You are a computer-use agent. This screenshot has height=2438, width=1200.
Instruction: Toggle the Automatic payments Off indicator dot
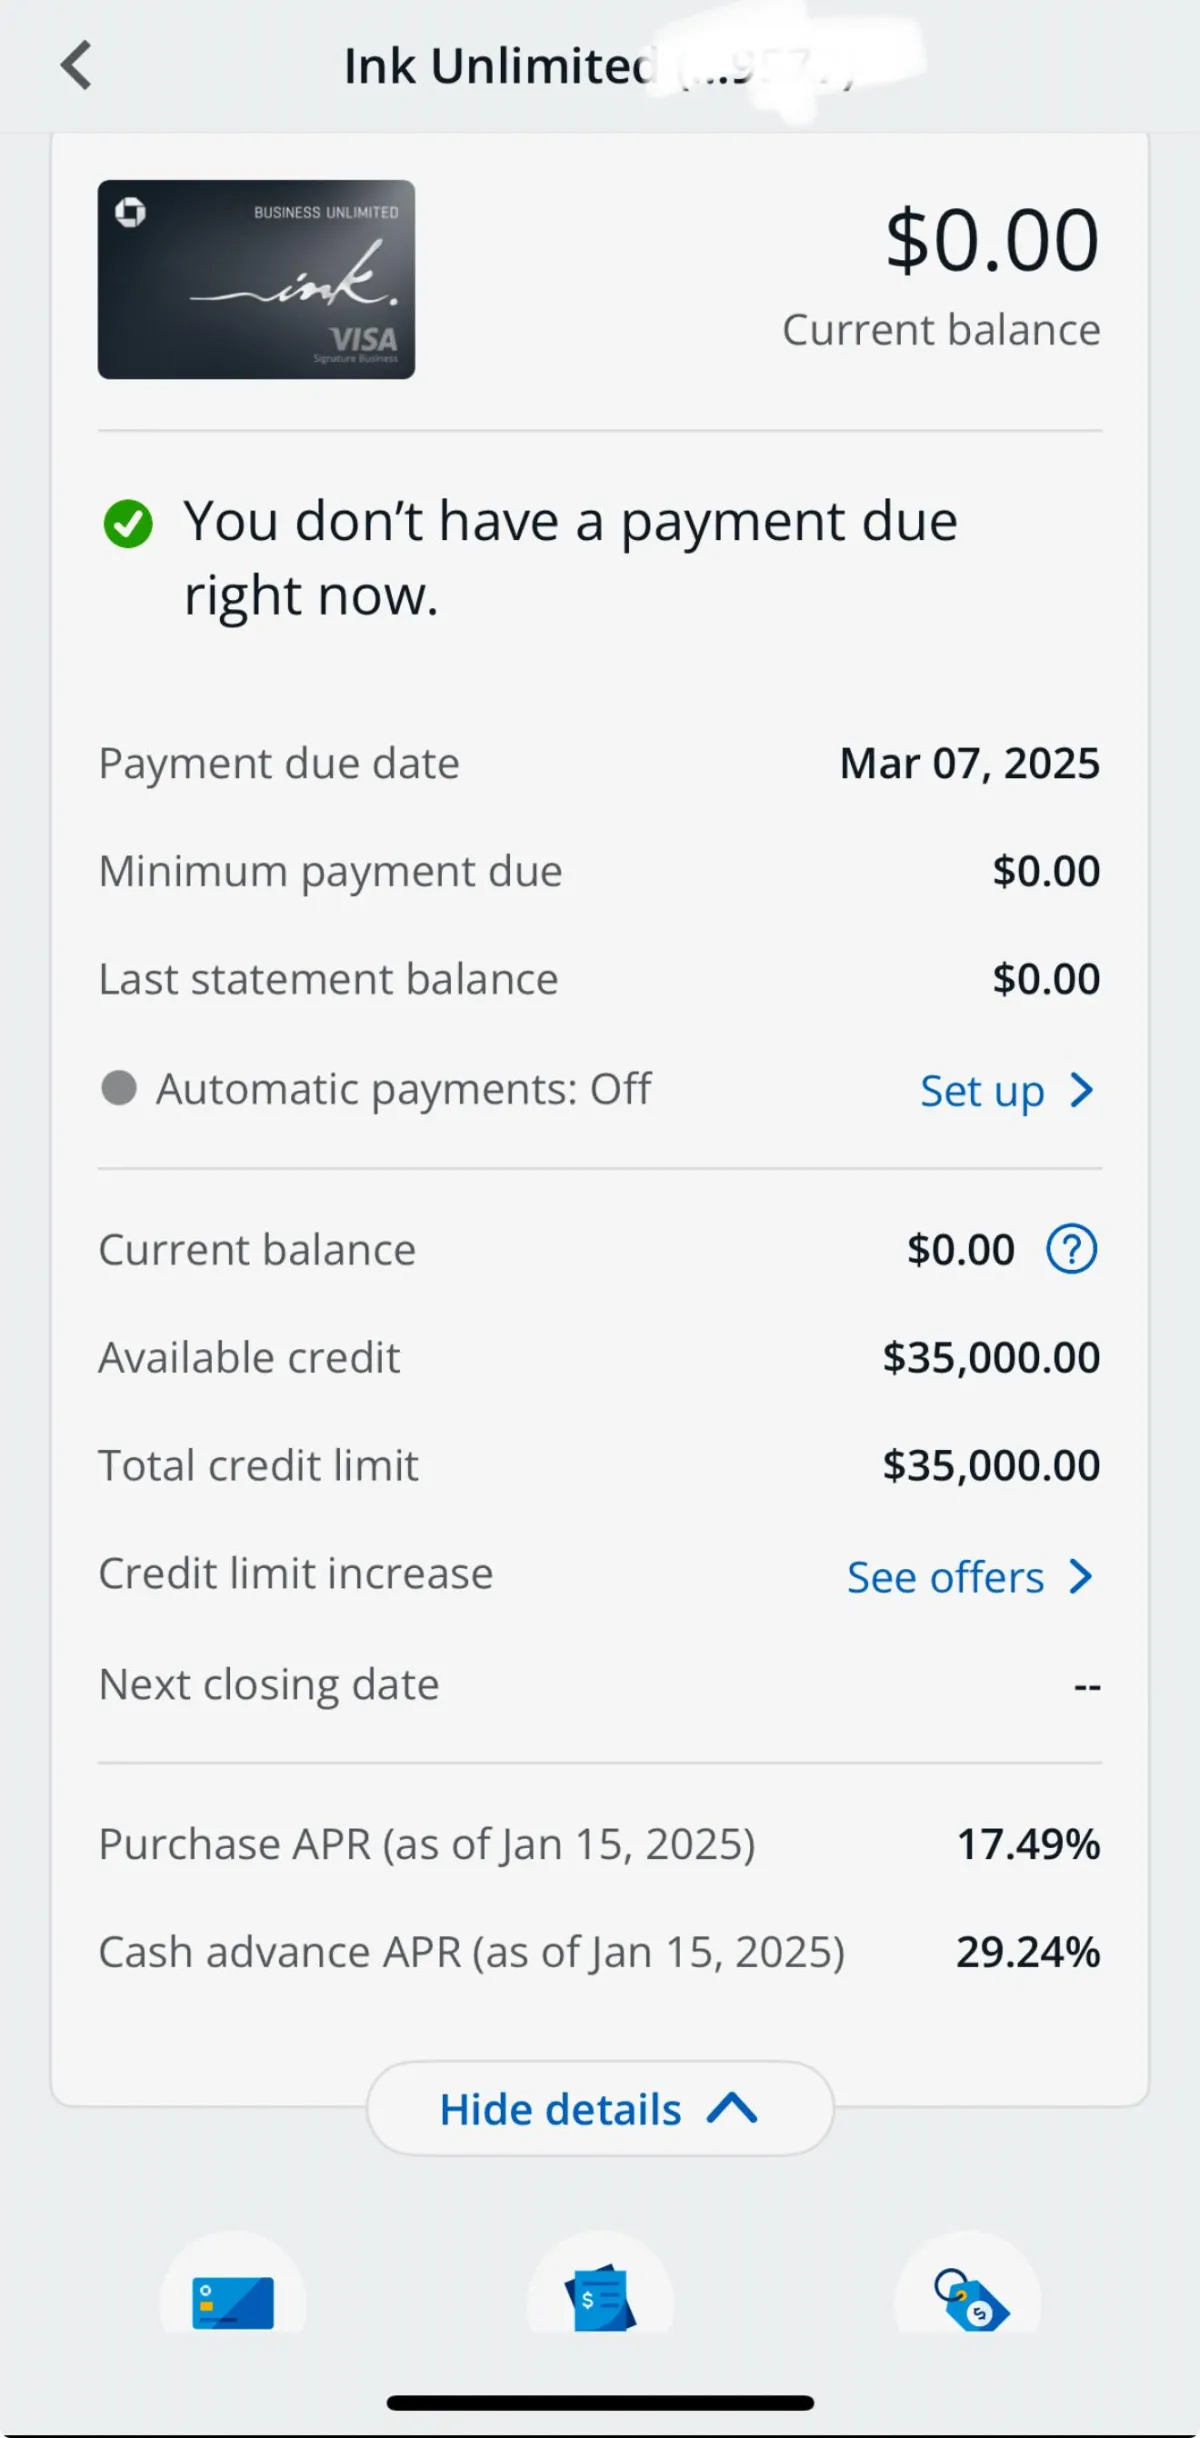click(x=119, y=1088)
